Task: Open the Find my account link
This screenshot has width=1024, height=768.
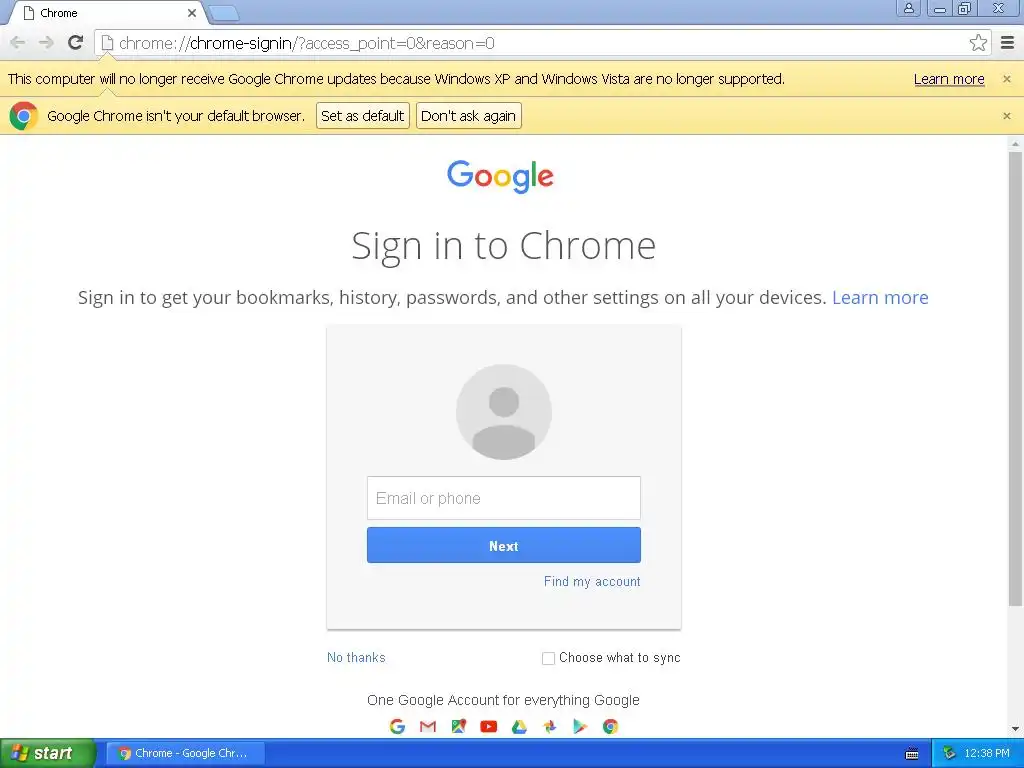Action: point(592,582)
